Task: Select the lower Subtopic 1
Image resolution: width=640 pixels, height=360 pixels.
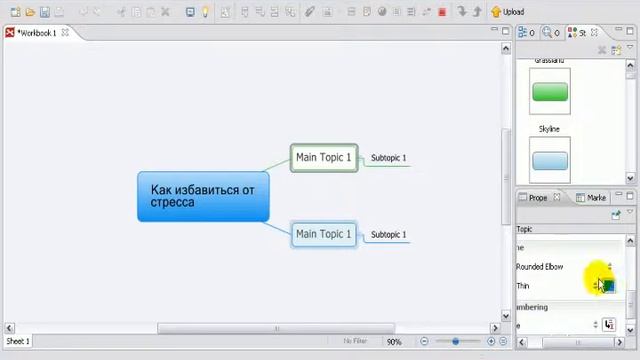Action: (x=389, y=235)
